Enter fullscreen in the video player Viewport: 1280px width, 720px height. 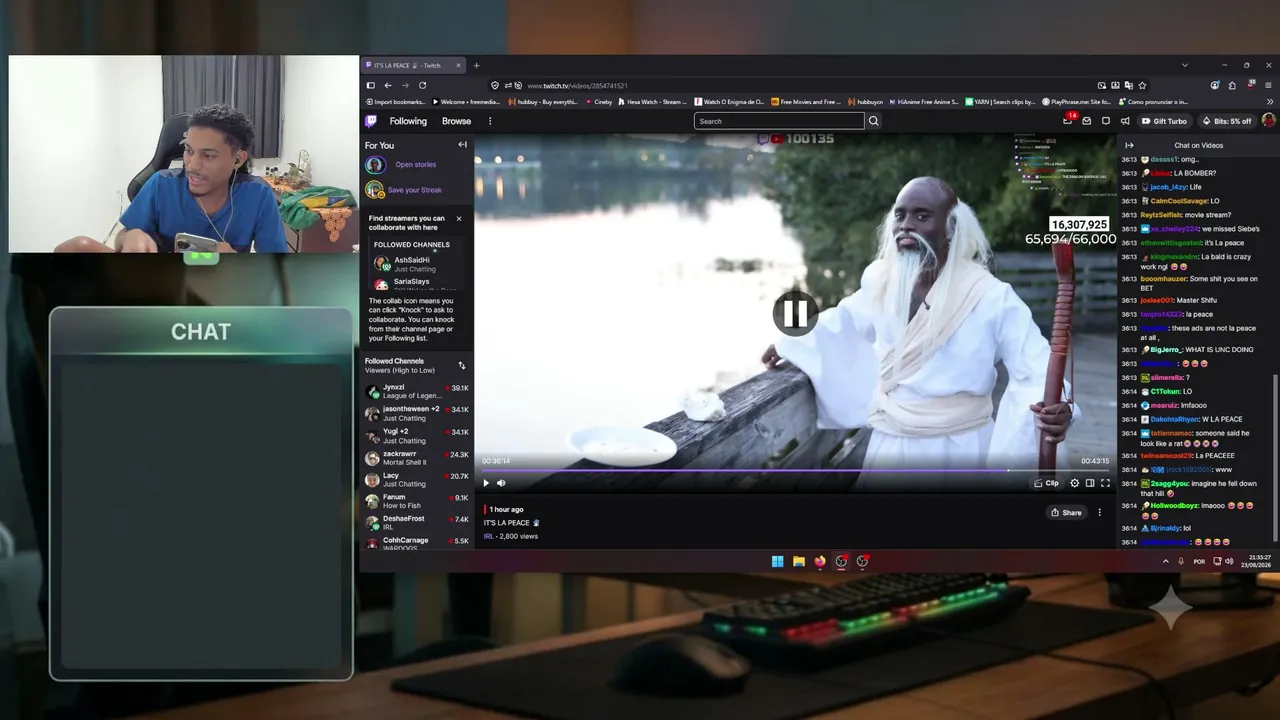[x=1105, y=483]
